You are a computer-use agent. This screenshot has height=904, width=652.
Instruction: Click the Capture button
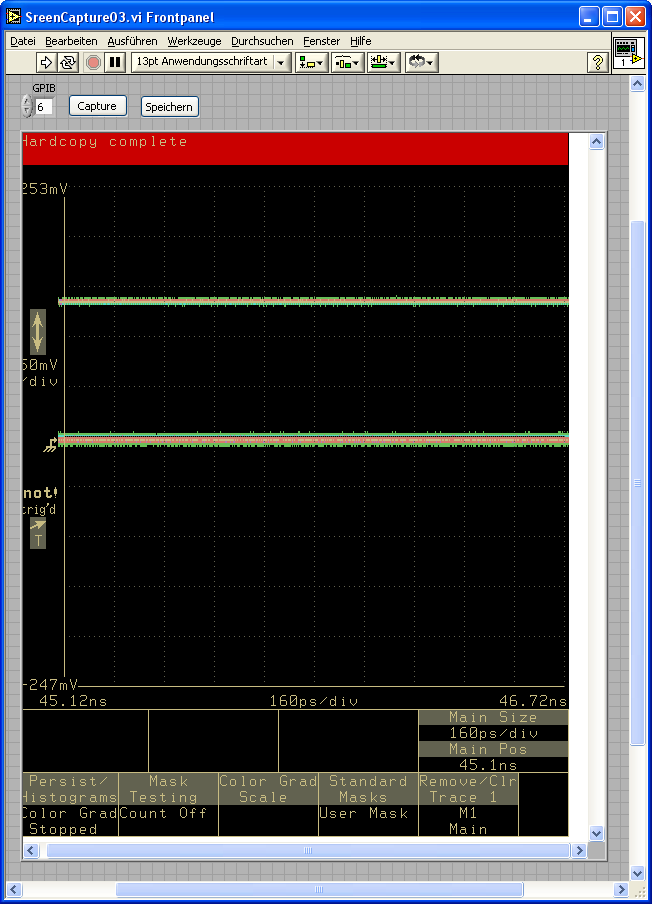tap(97, 106)
